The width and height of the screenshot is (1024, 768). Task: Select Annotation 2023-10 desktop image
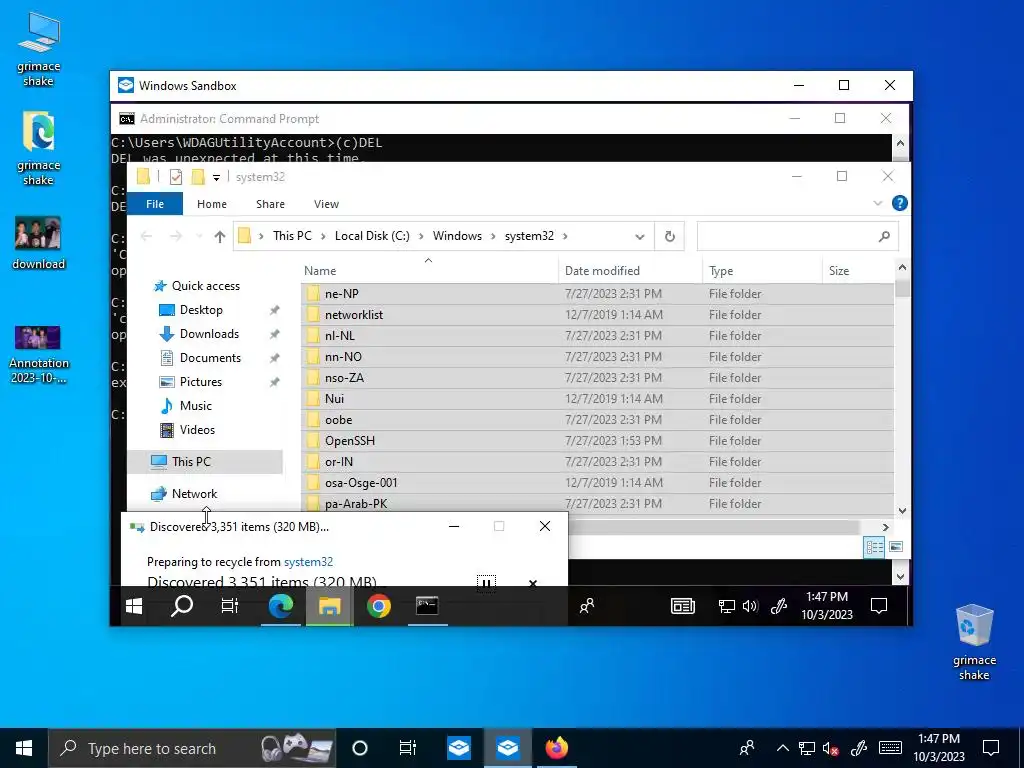[x=38, y=353]
